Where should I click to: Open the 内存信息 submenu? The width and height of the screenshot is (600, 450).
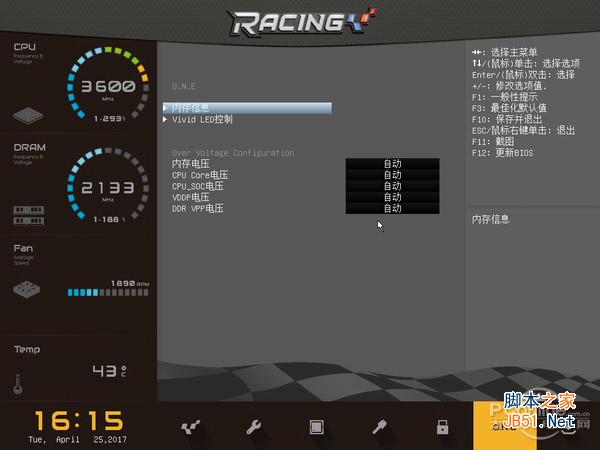(x=247, y=108)
